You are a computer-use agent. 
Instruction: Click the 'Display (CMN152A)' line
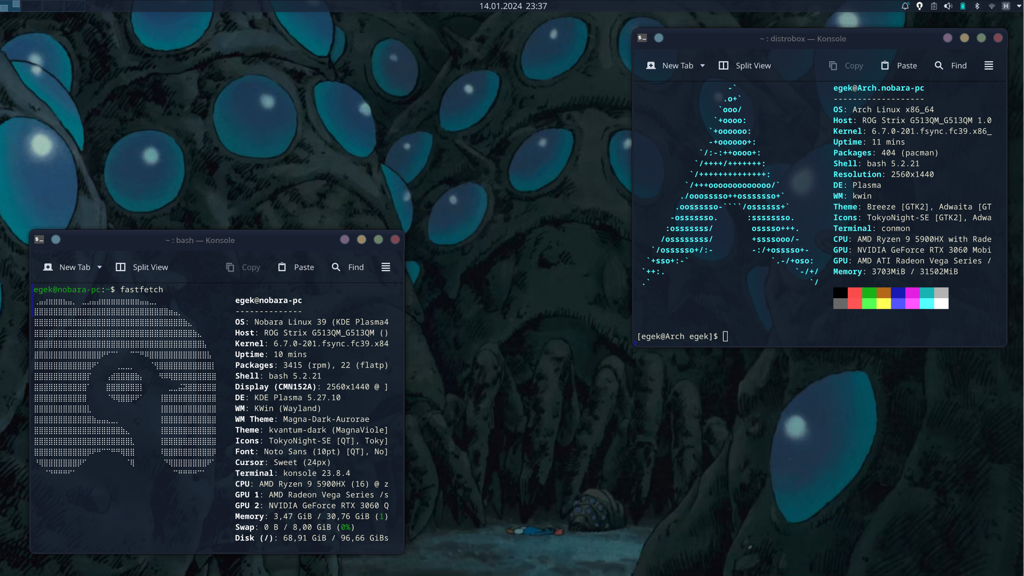pos(312,387)
